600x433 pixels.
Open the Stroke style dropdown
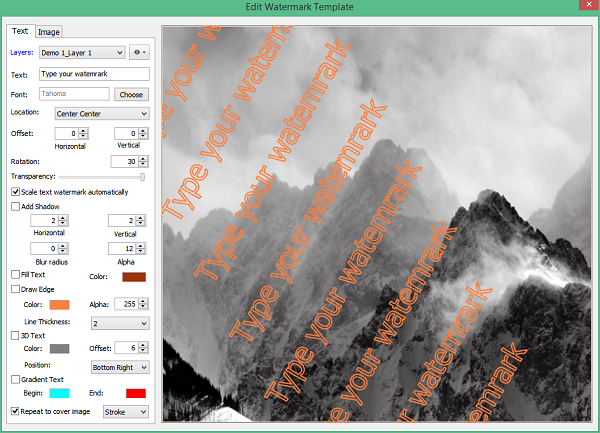pos(126,412)
